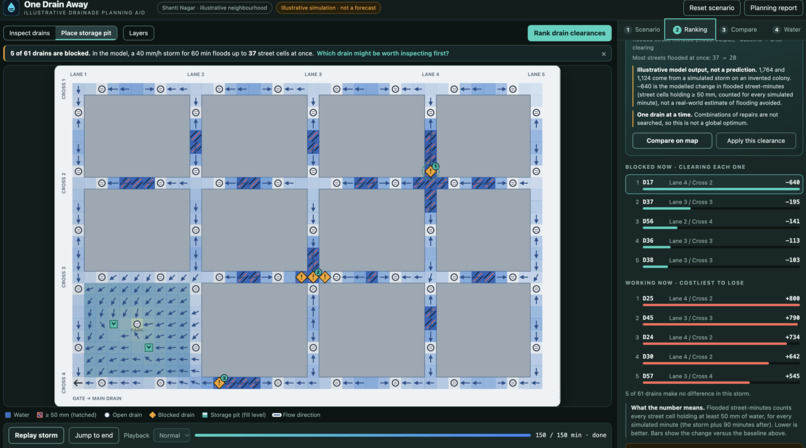Follow 'Which drain might be worth inspecting first?' link

click(382, 53)
